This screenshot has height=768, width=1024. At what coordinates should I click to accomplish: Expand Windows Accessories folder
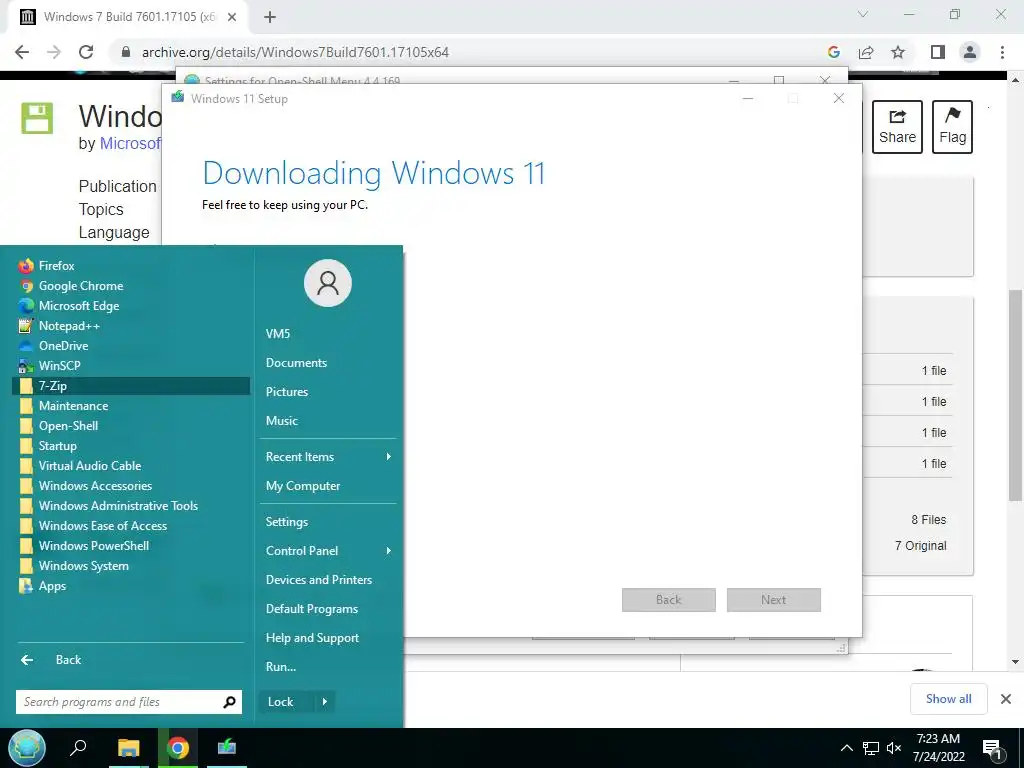click(x=131, y=486)
